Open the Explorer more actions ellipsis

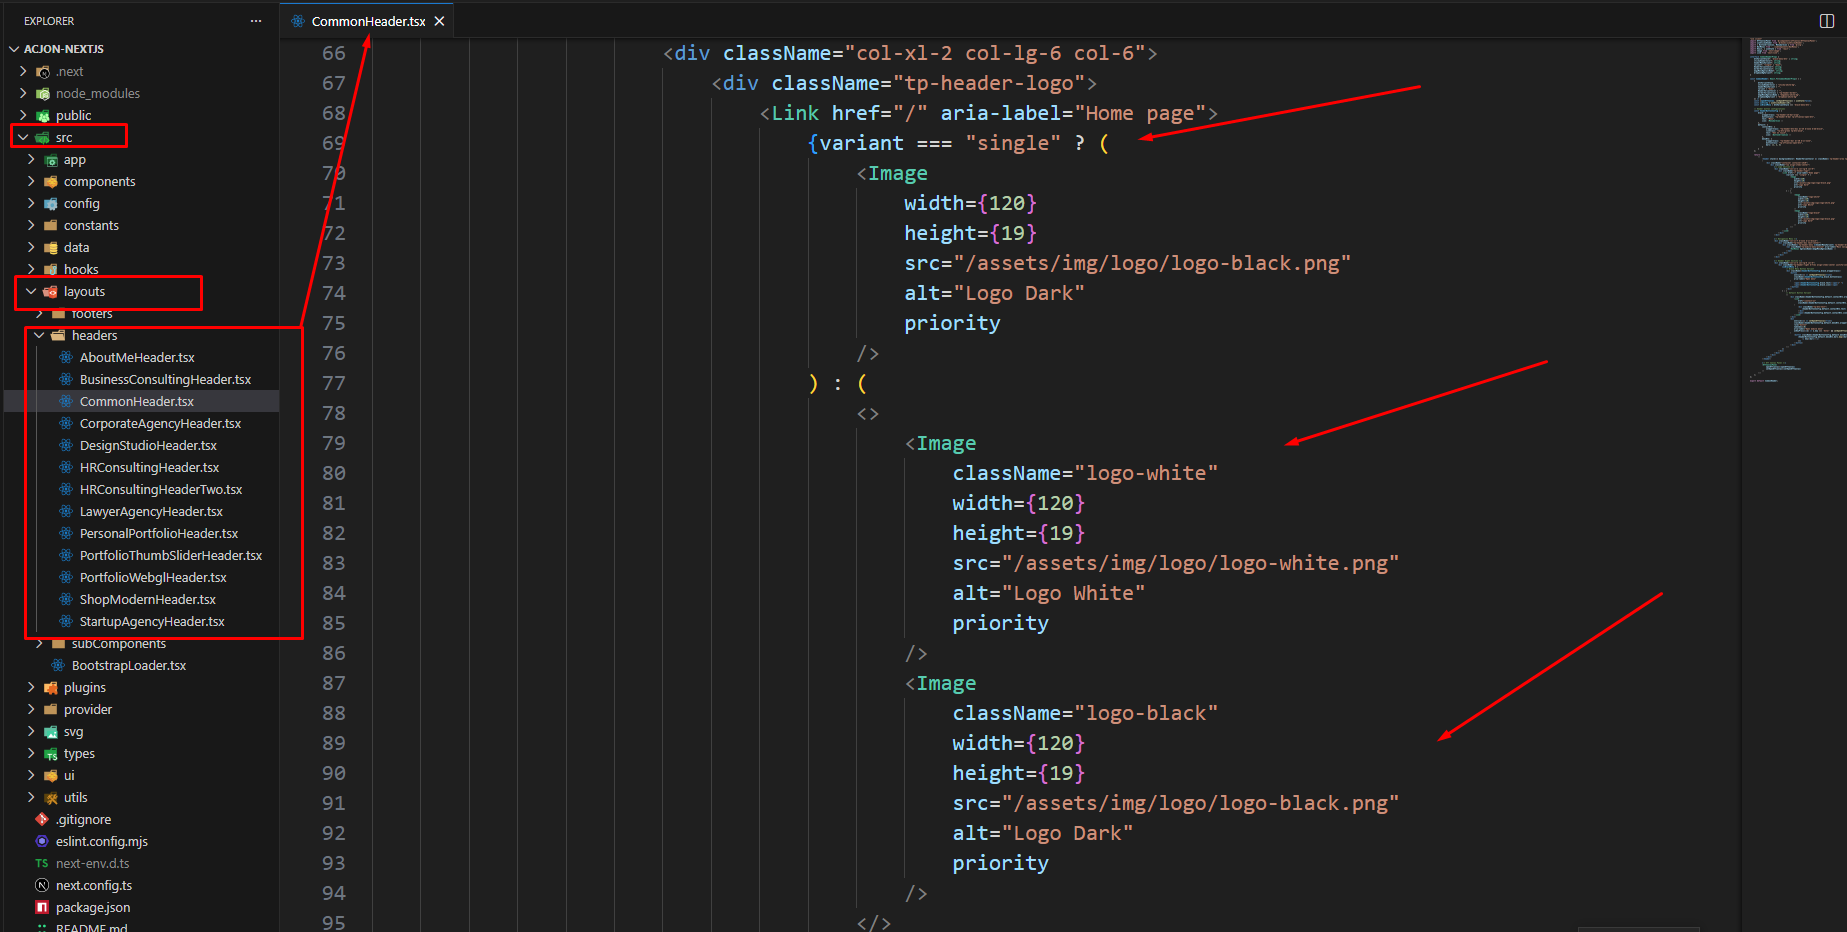[256, 21]
